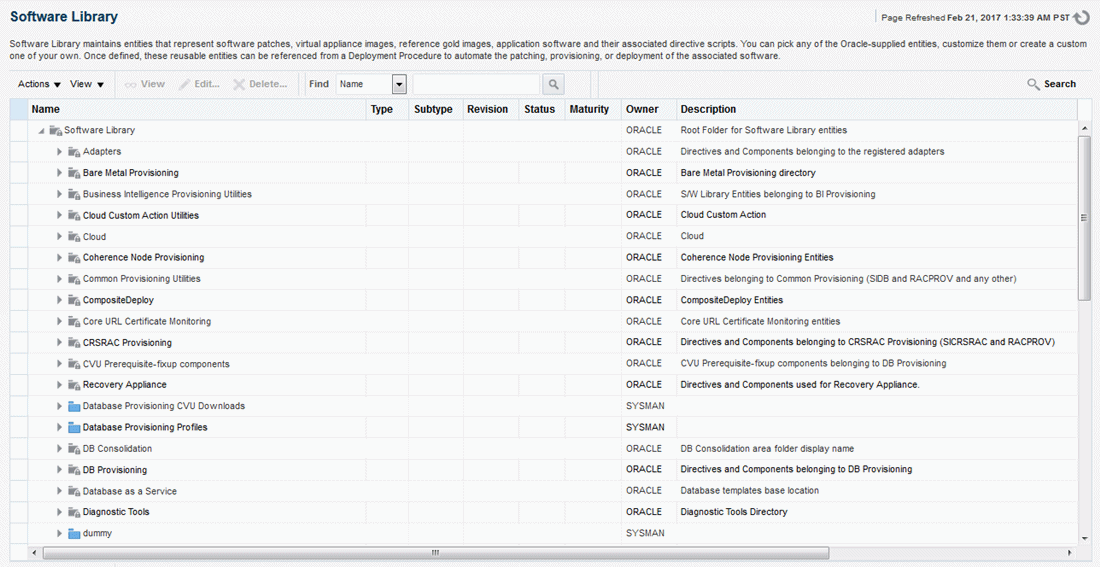Expand the CompositeDeploy folder
The width and height of the screenshot is (1100, 567).
pyautogui.click(x=60, y=300)
